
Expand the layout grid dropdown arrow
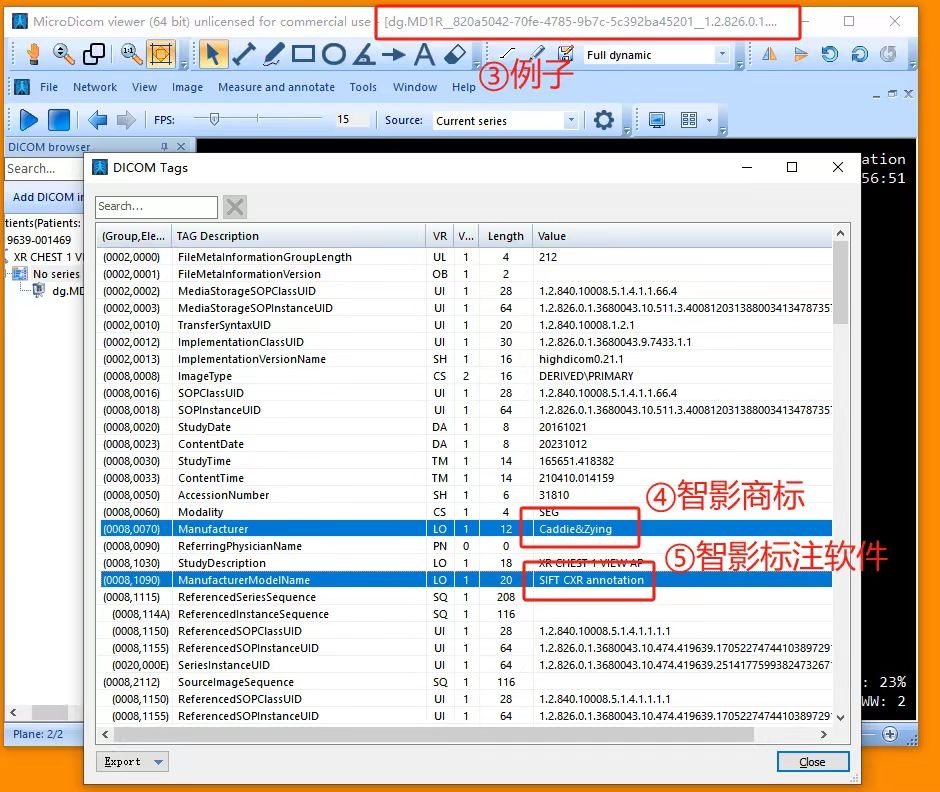709,120
